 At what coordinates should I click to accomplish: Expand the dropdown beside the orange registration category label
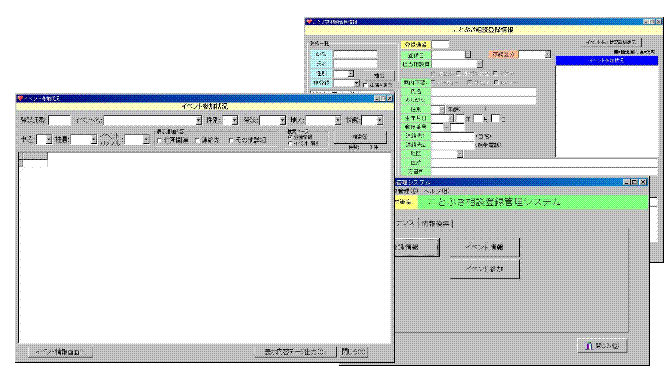click(x=547, y=55)
